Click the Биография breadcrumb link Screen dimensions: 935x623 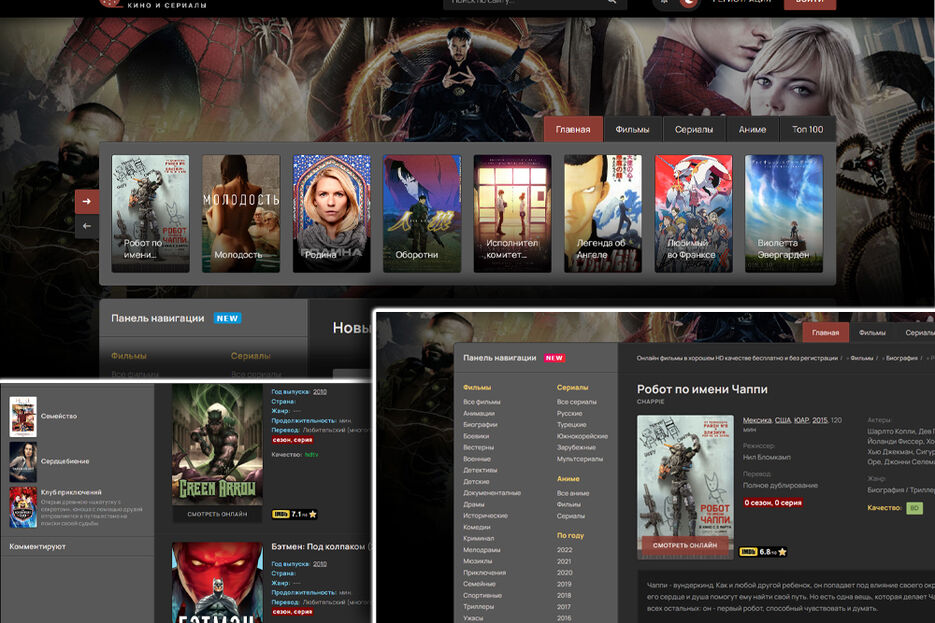click(902, 358)
